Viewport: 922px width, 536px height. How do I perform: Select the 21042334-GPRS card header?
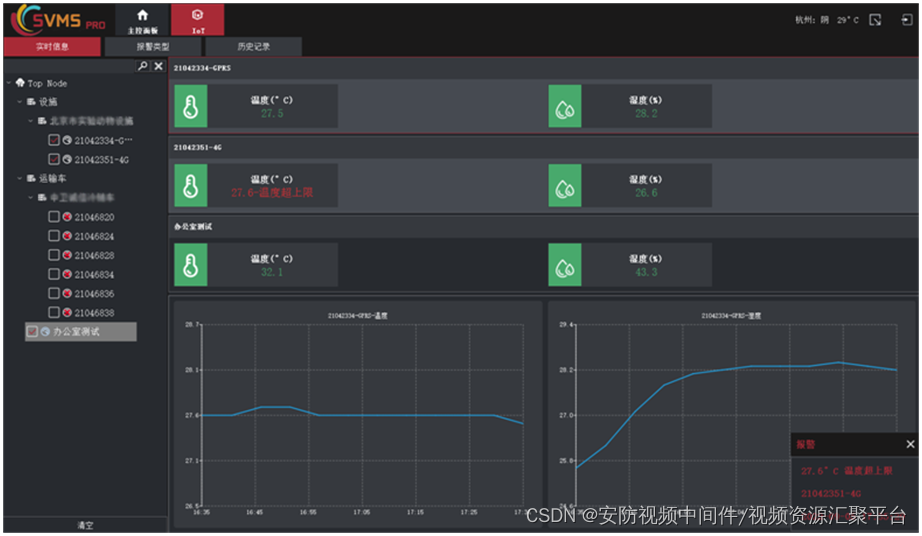[543, 68]
